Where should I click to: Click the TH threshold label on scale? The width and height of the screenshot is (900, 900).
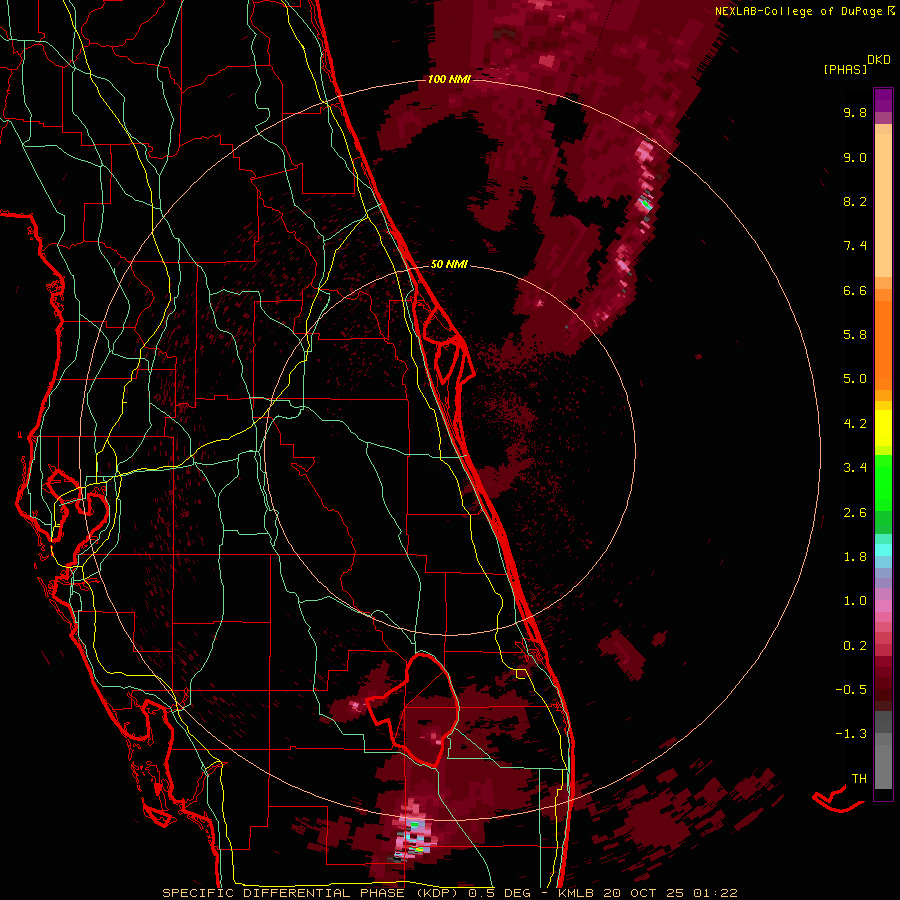pos(859,779)
